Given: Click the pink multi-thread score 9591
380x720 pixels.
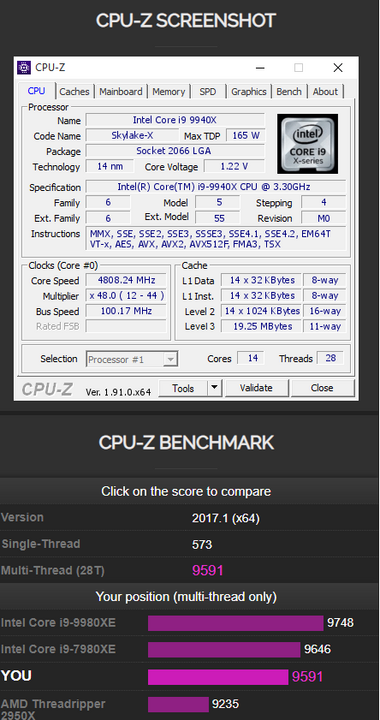Looking at the screenshot, I should [207, 570].
